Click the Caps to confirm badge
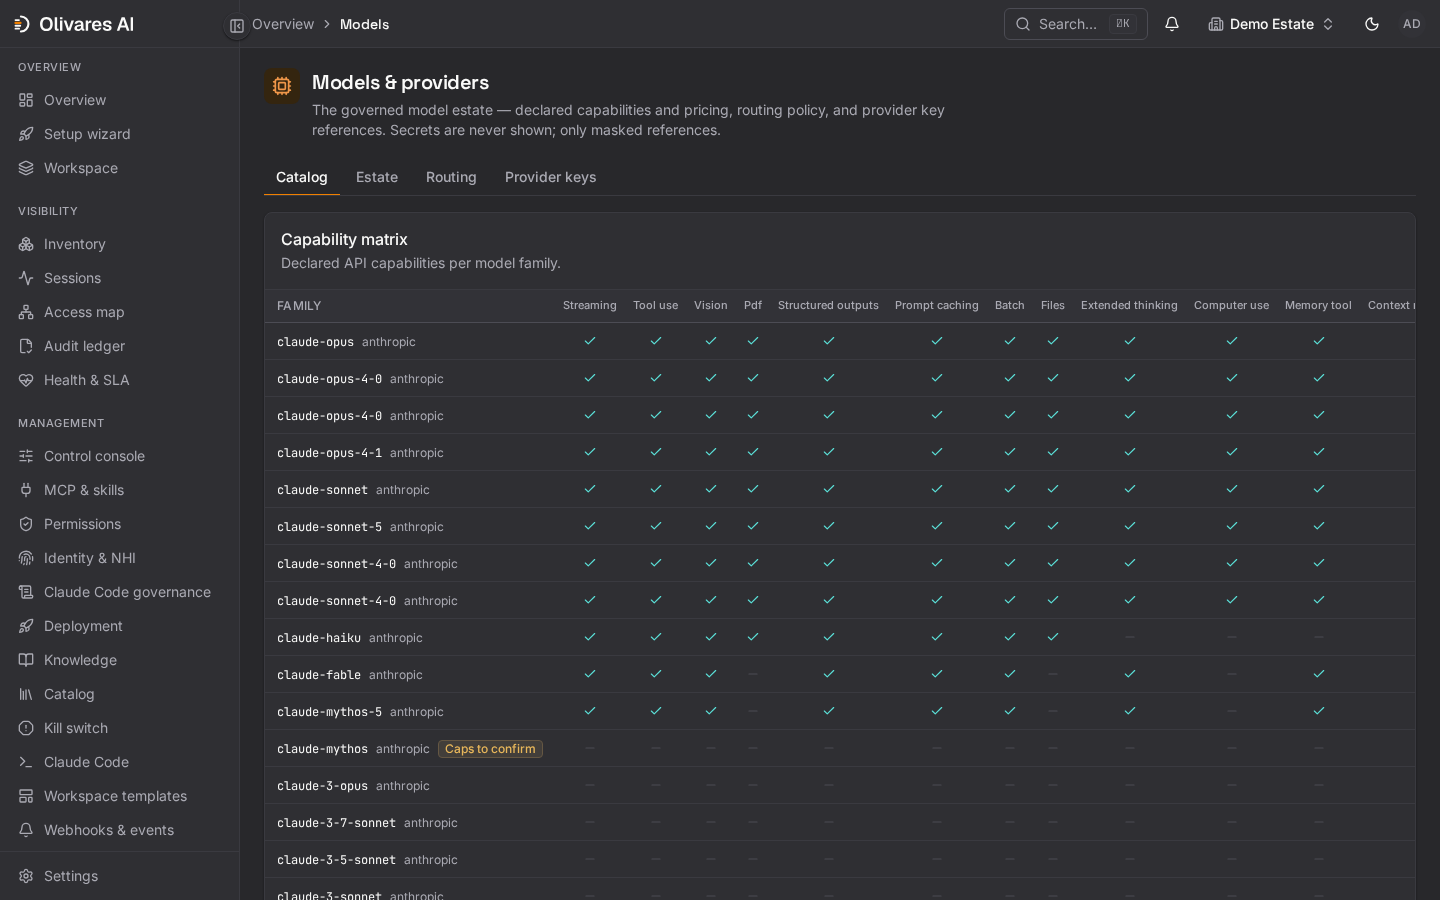The height and width of the screenshot is (900, 1440). point(490,749)
